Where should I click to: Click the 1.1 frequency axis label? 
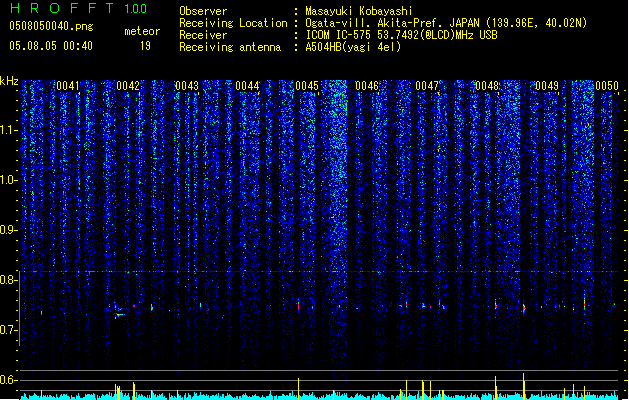coord(9,130)
